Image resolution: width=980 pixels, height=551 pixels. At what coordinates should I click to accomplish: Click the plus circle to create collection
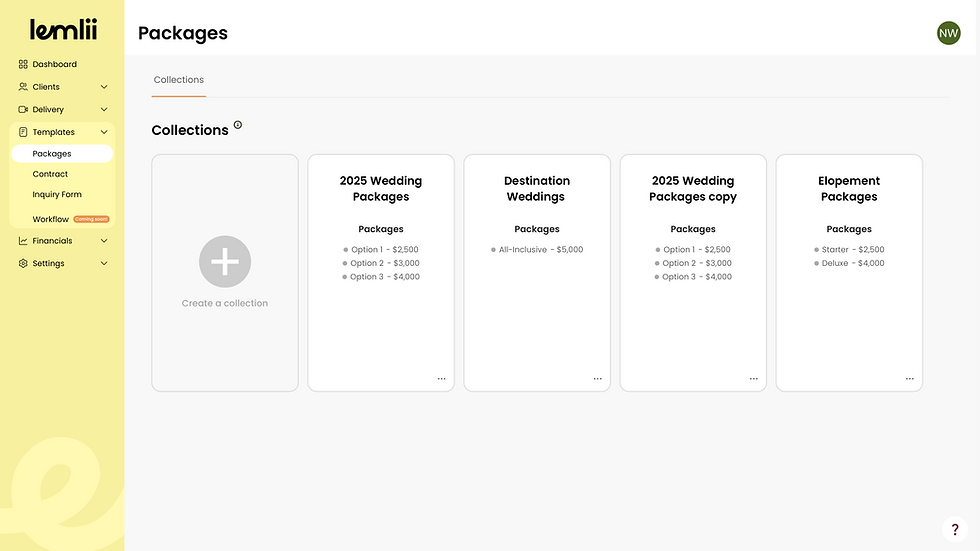point(225,262)
